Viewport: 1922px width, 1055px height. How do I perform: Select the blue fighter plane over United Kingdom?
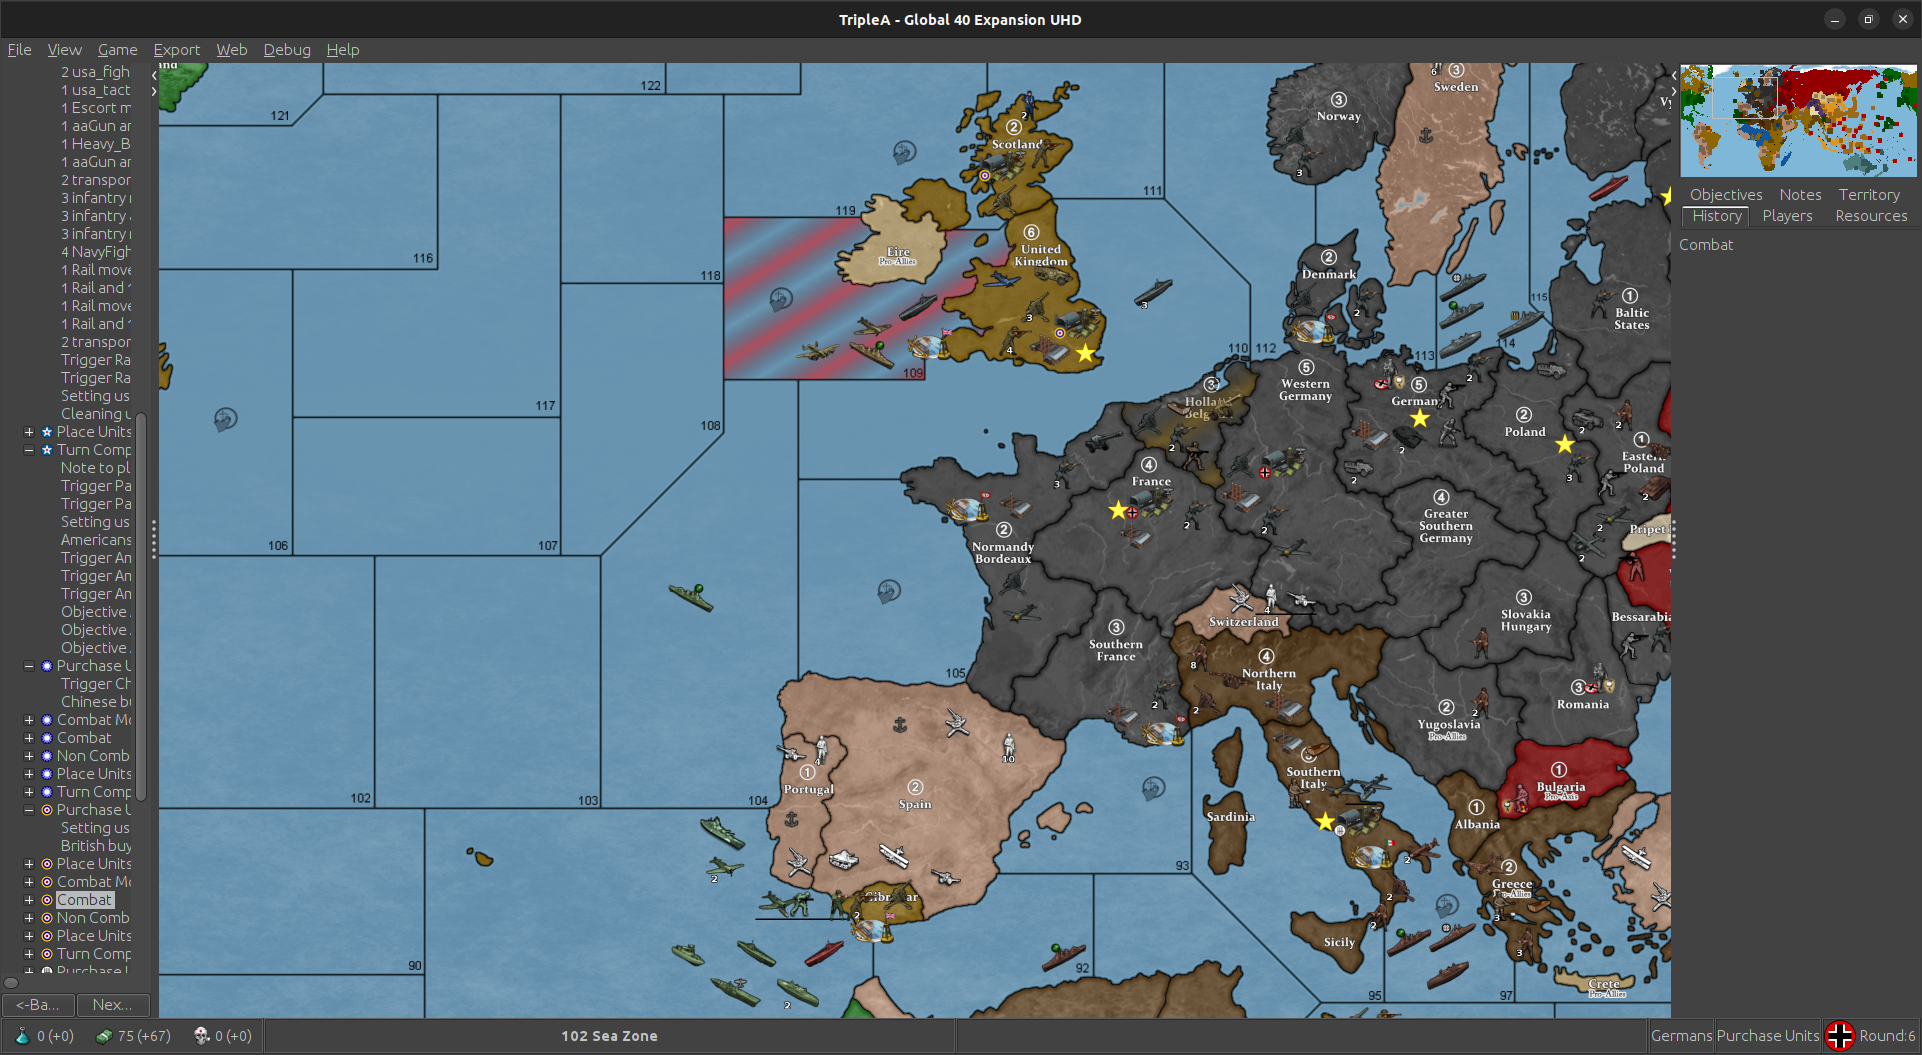[1001, 281]
